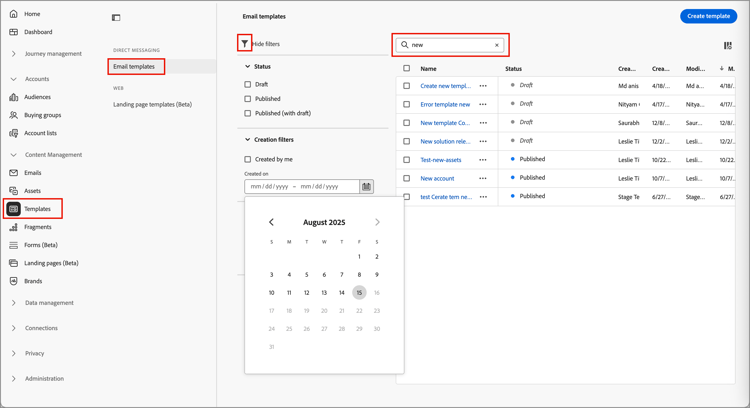This screenshot has height=408, width=750.
Task: Click Hide filters label
Action: click(266, 44)
